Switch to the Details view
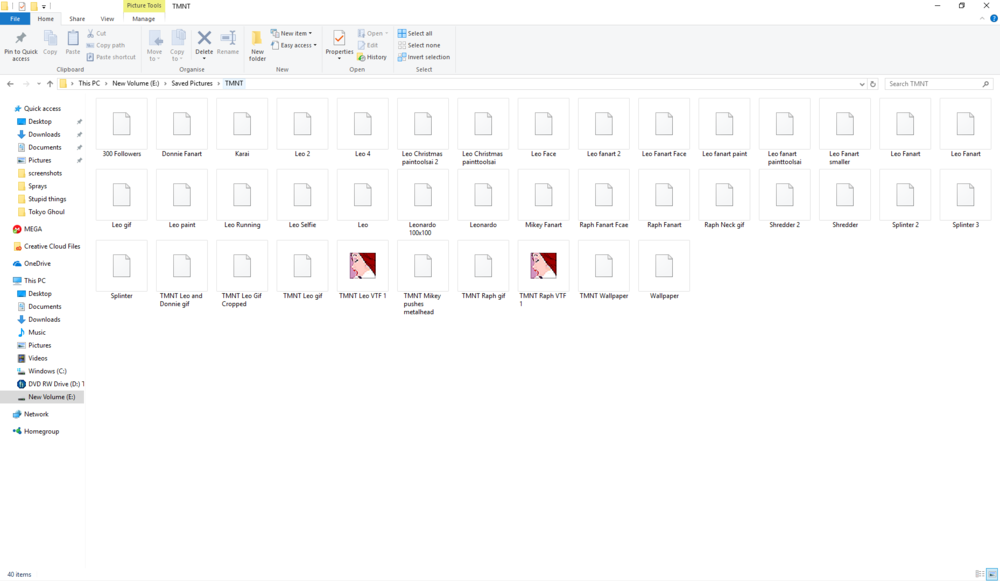The image size is (1000, 581). point(980,574)
